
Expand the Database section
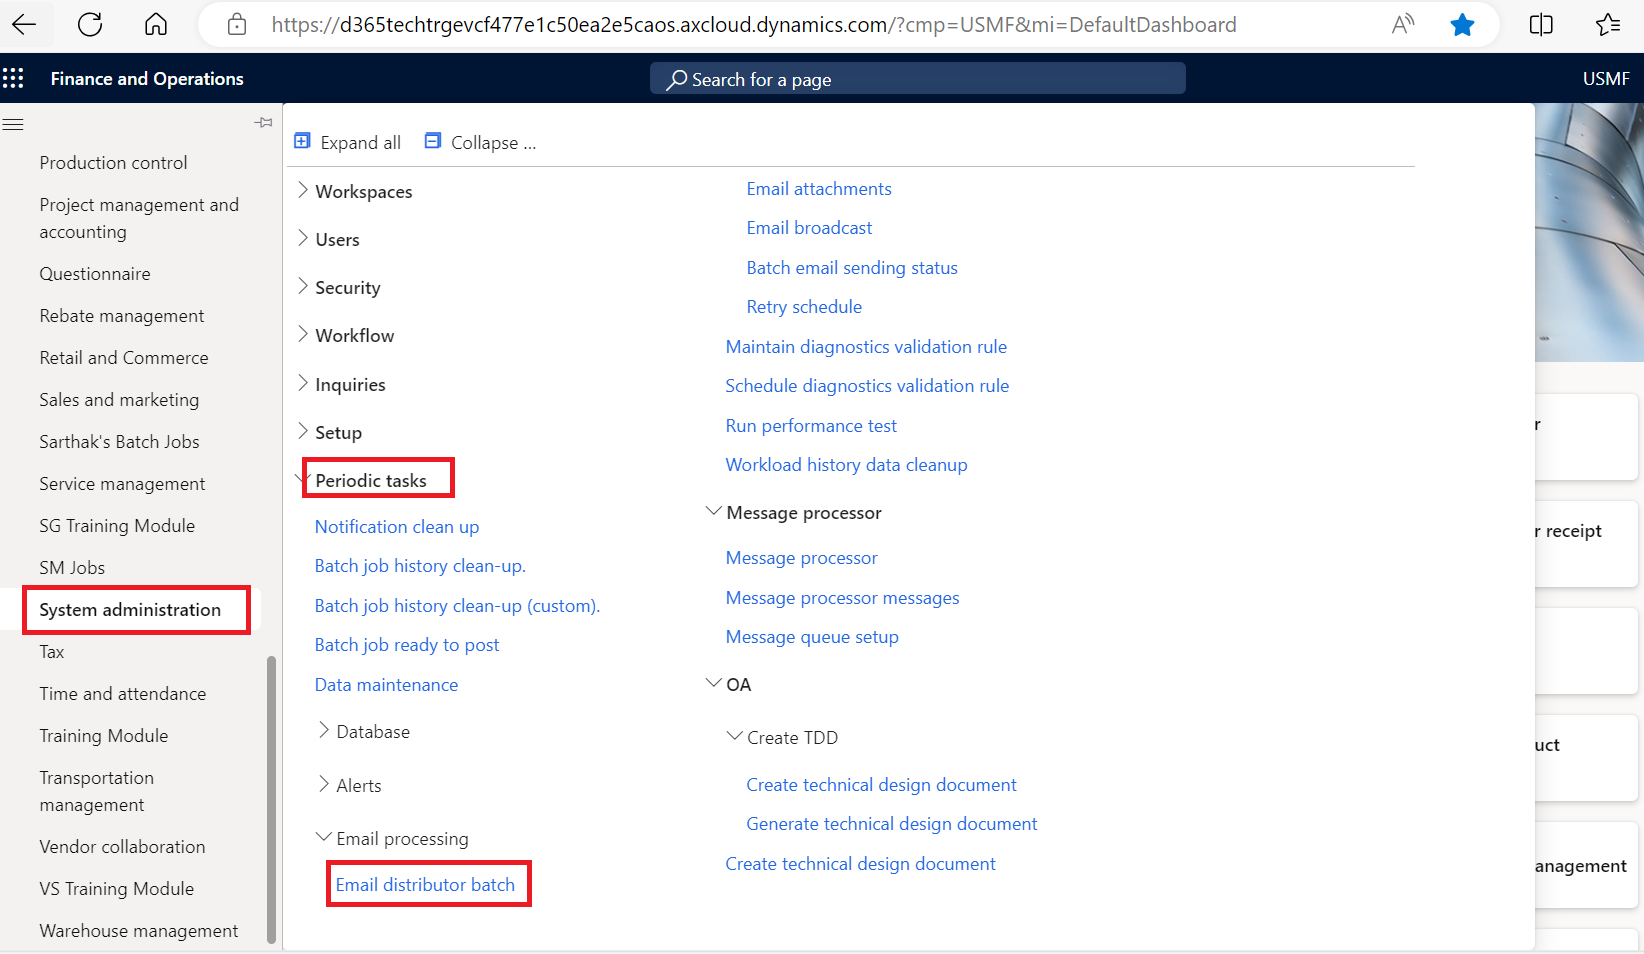tap(323, 731)
